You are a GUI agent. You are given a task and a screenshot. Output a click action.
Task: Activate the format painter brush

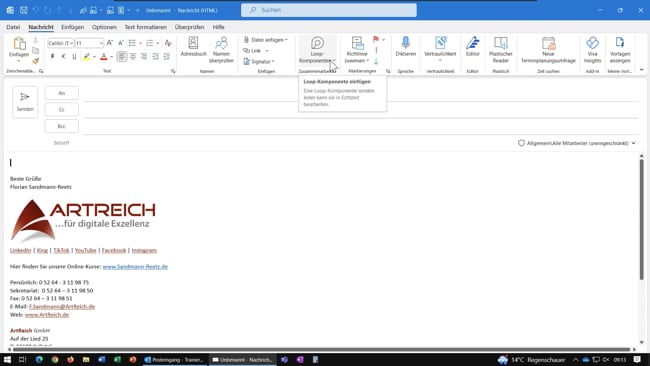pyautogui.click(x=36, y=61)
